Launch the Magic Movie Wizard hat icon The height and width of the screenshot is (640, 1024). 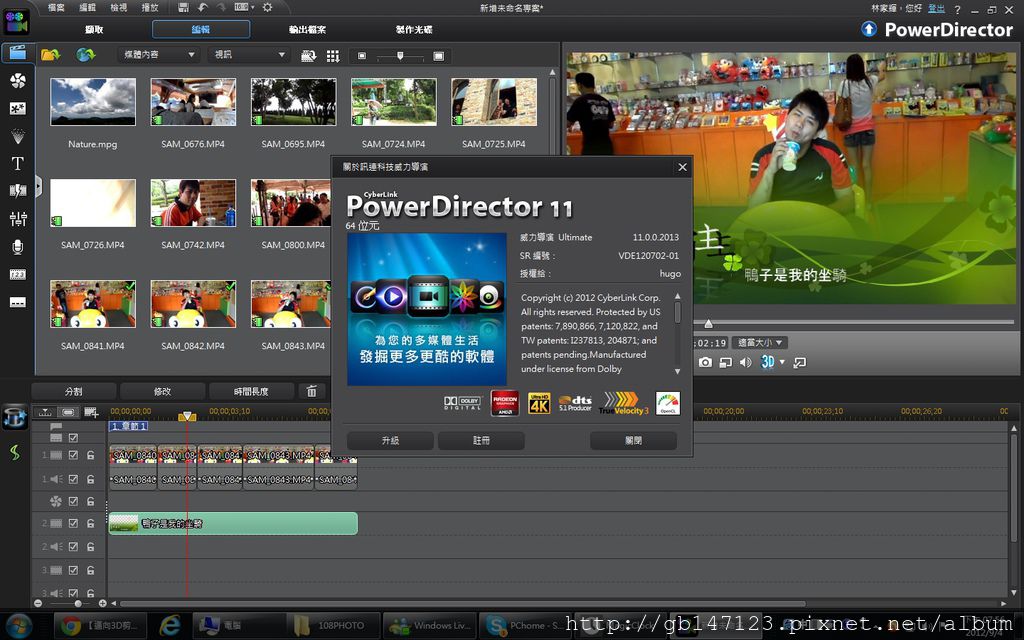coord(14,417)
